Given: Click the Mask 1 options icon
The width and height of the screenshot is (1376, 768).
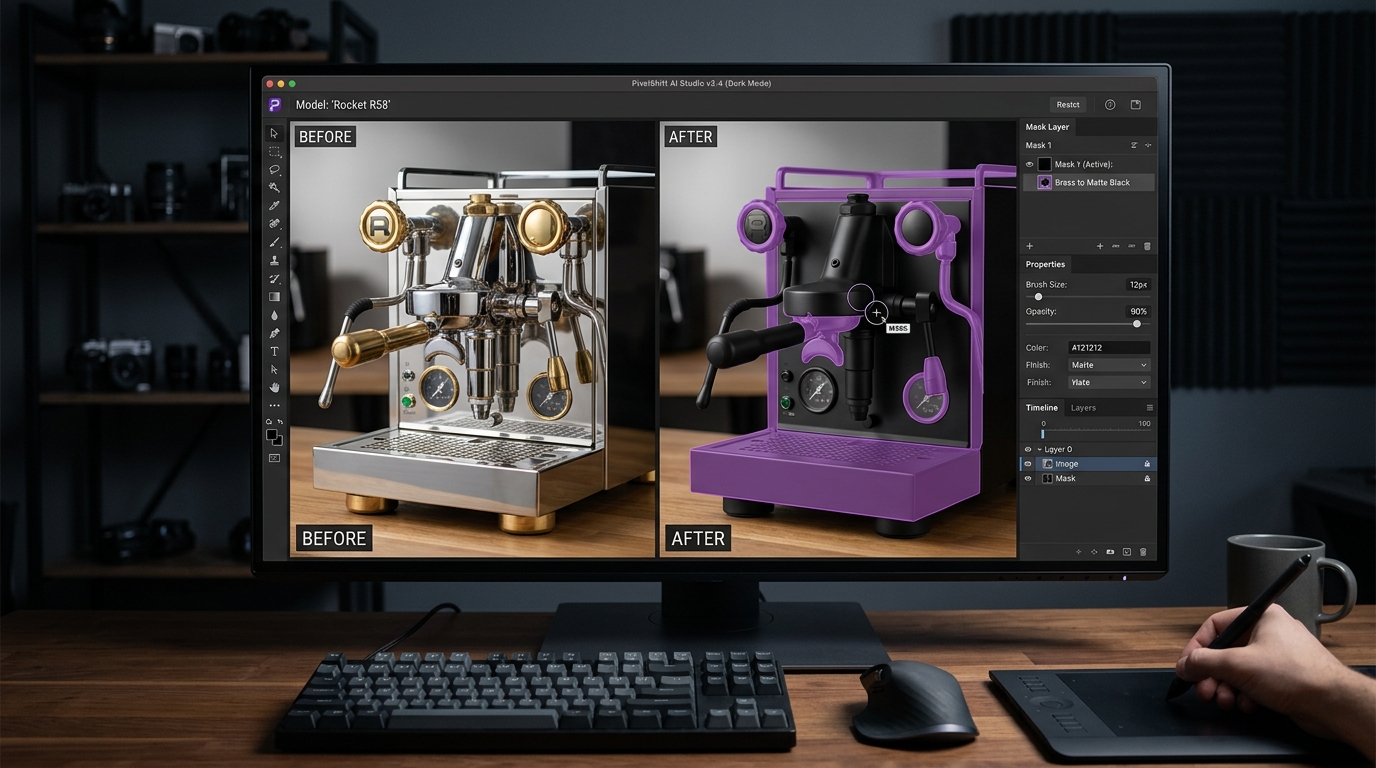Looking at the screenshot, I should [x=1134, y=145].
